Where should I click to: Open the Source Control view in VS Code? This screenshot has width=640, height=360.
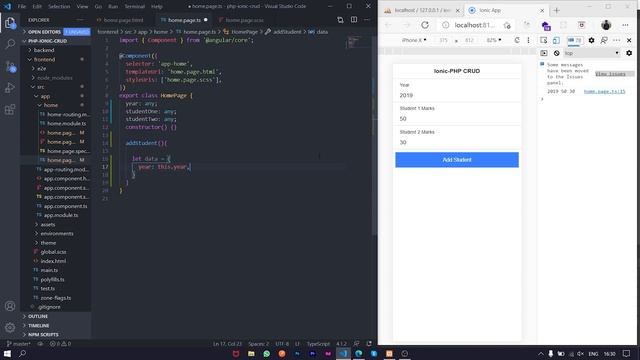pyautogui.click(x=10, y=67)
